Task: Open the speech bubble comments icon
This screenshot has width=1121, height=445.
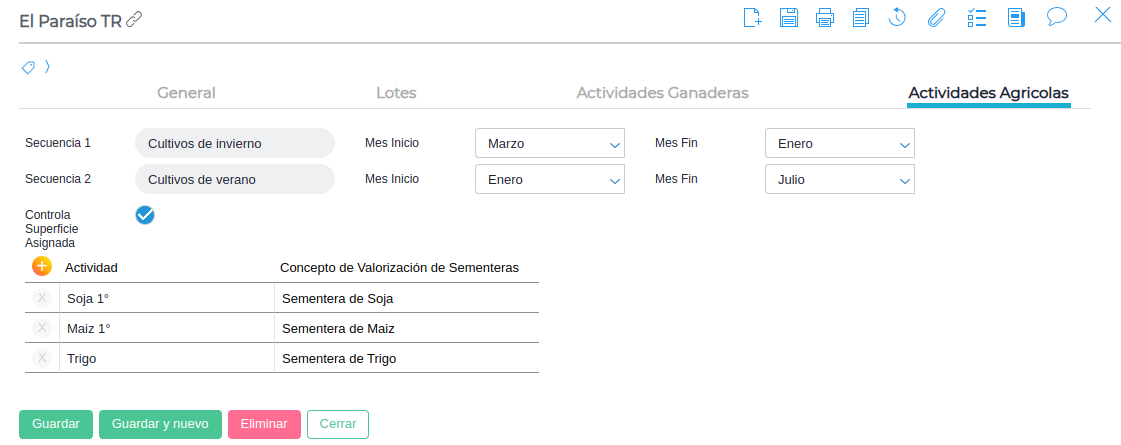Action: click(1057, 17)
